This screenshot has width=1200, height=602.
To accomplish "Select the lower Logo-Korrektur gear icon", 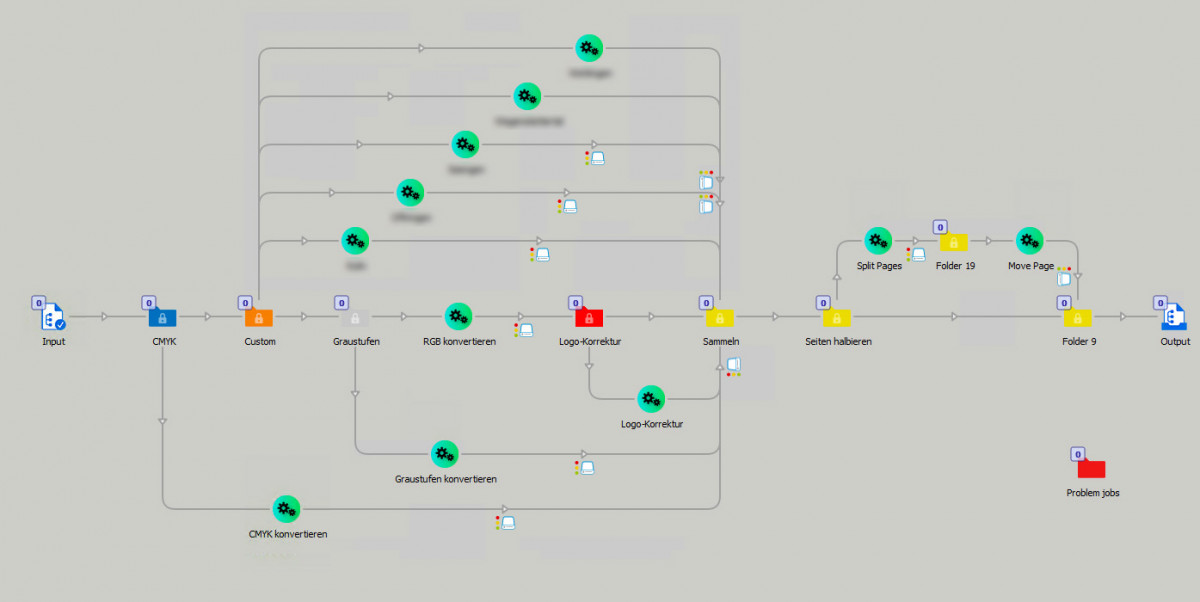I will (x=651, y=398).
